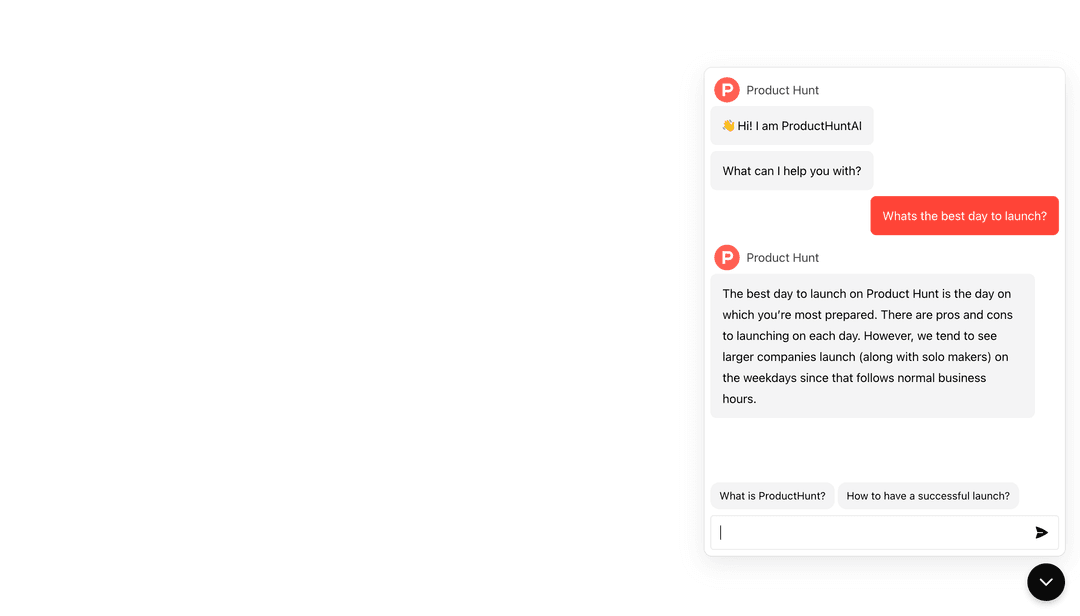Click the Product Hunt avatar beside second reply
This screenshot has width=1080, height=616.
[x=727, y=257]
